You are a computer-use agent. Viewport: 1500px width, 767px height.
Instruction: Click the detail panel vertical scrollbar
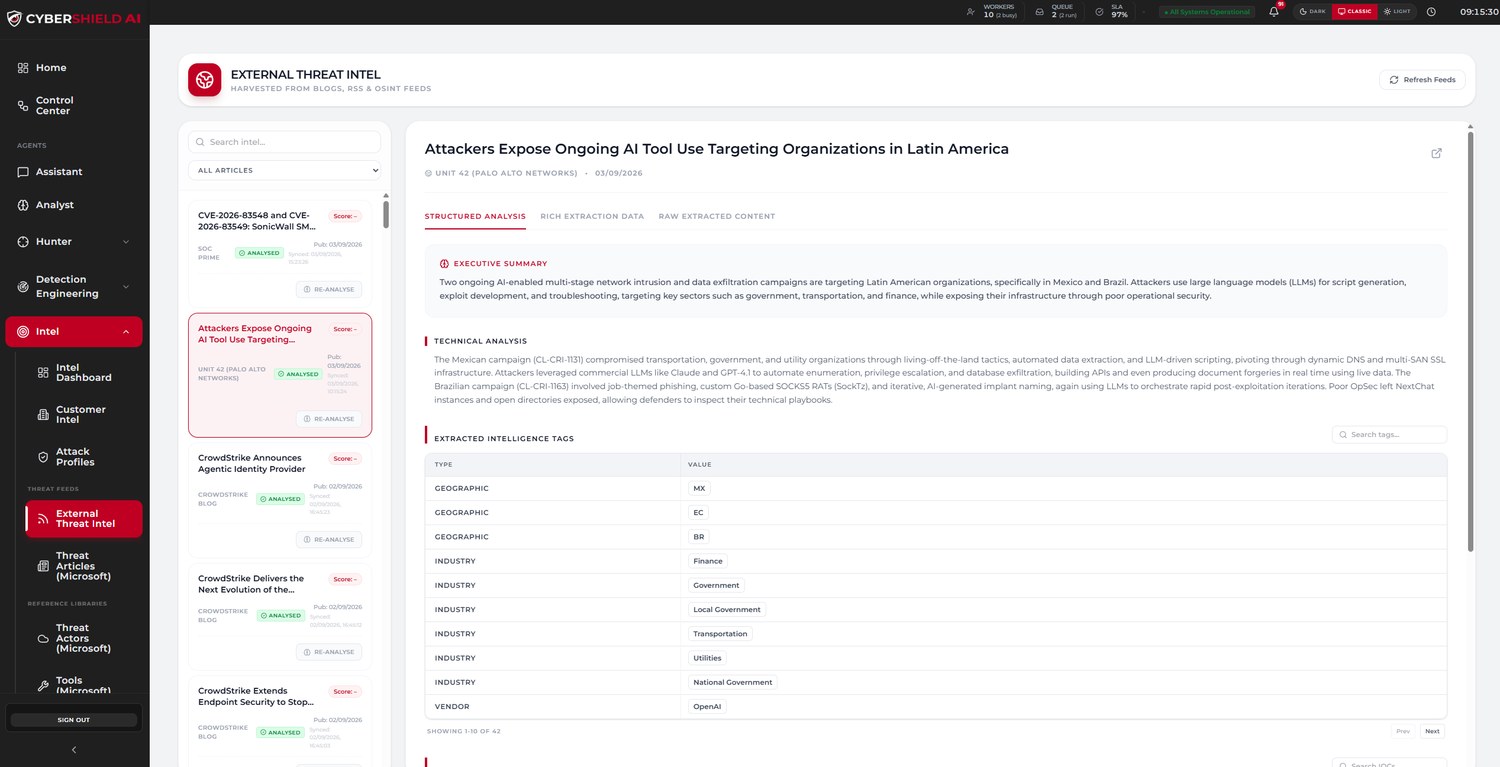click(x=1470, y=340)
